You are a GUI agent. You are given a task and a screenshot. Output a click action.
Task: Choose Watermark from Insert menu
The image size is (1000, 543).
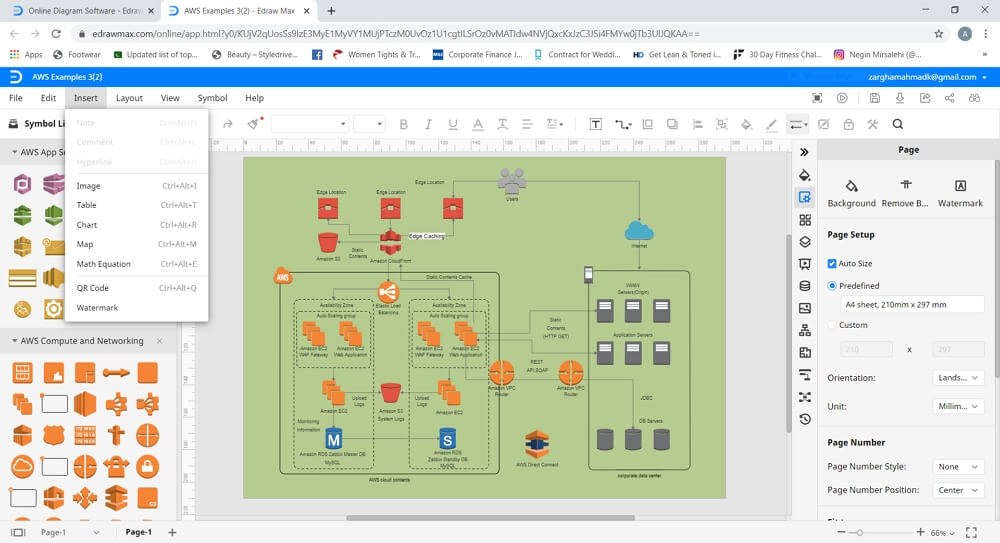point(136,308)
